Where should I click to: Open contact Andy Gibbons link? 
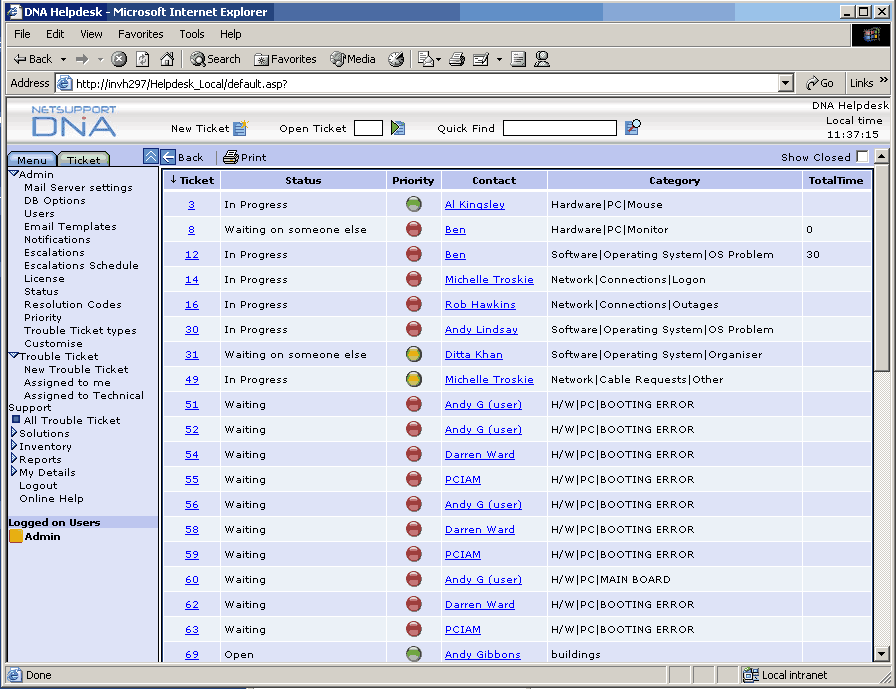point(482,655)
